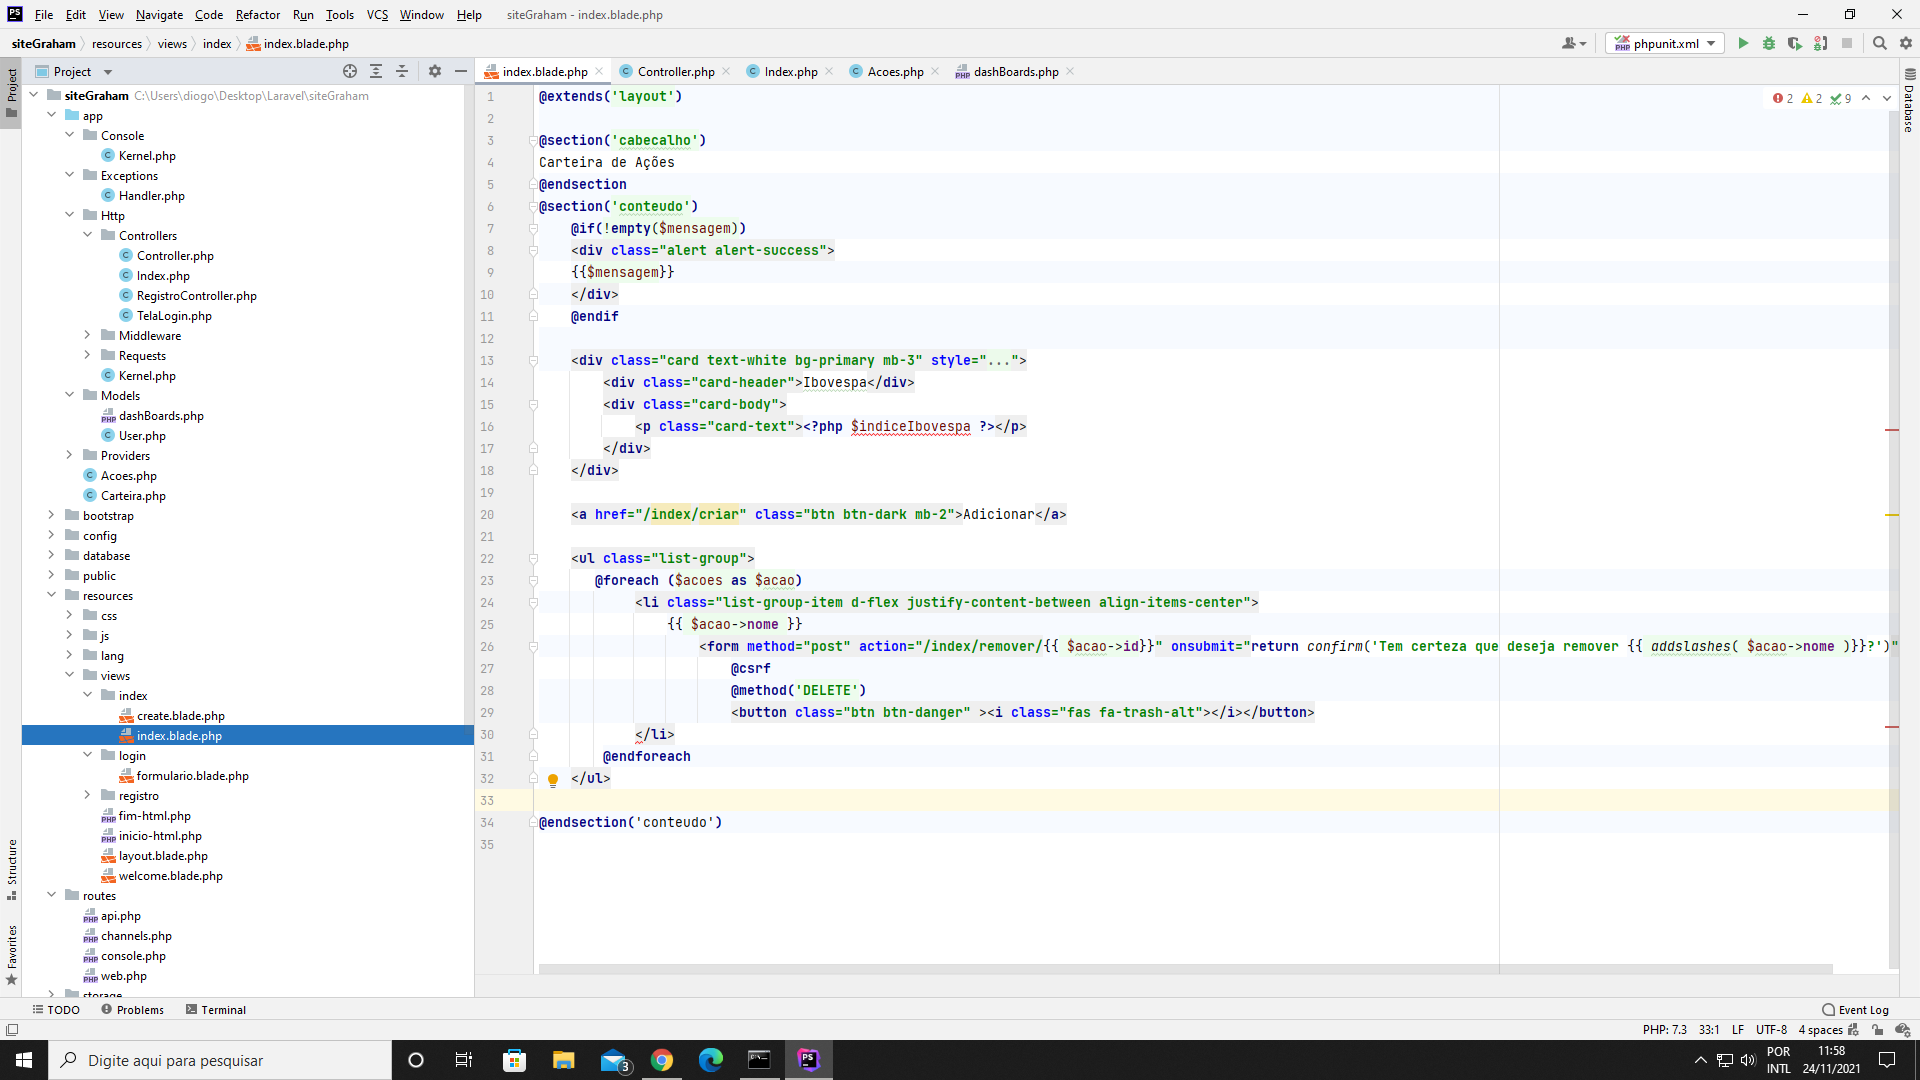1920x1080 pixels.
Task: Open Project panel options gear
Action: (x=435, y=71)
